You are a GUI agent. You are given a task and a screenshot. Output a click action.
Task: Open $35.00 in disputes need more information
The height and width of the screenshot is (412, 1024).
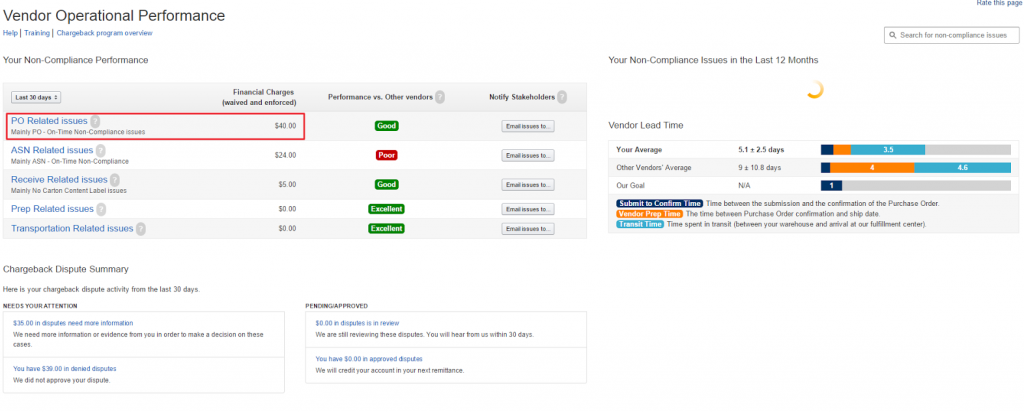point(73,323)
